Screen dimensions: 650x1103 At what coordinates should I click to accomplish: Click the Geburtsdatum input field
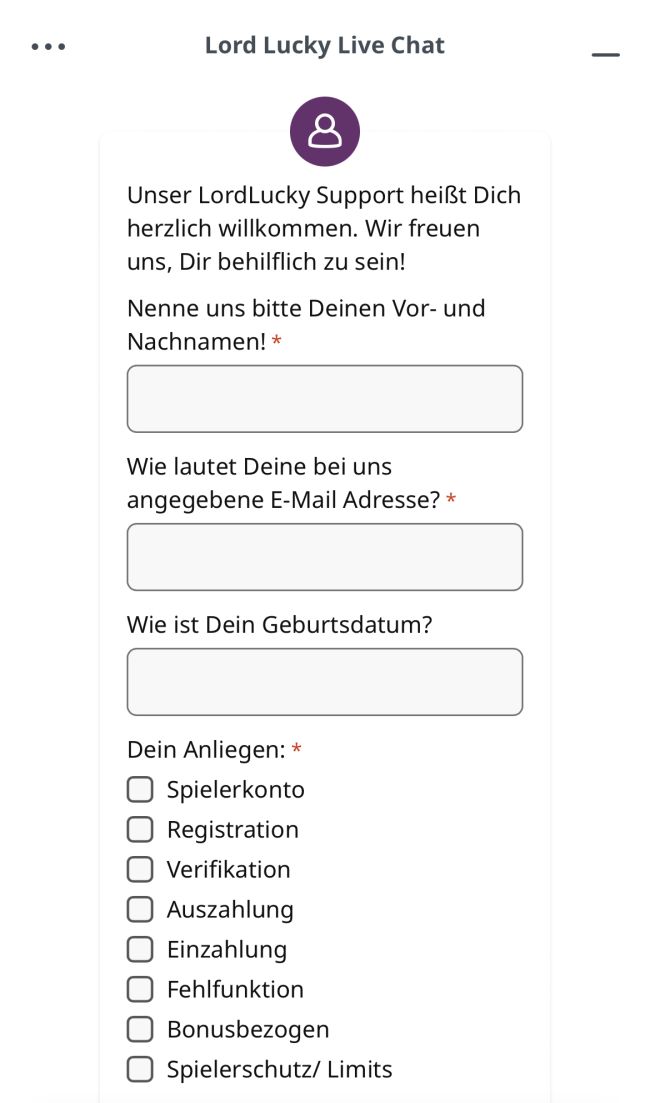(325, 682)
